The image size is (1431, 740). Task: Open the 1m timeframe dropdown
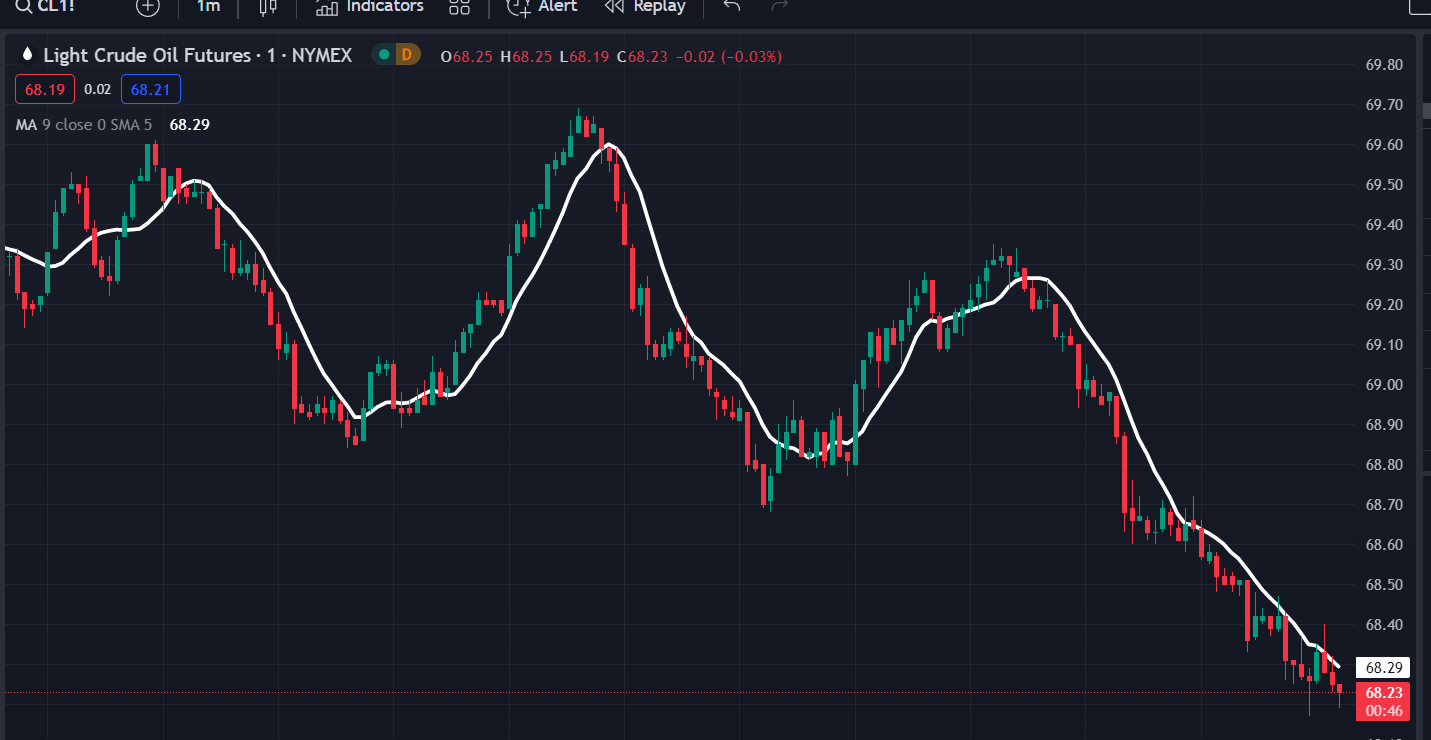[x=207, y=8]
